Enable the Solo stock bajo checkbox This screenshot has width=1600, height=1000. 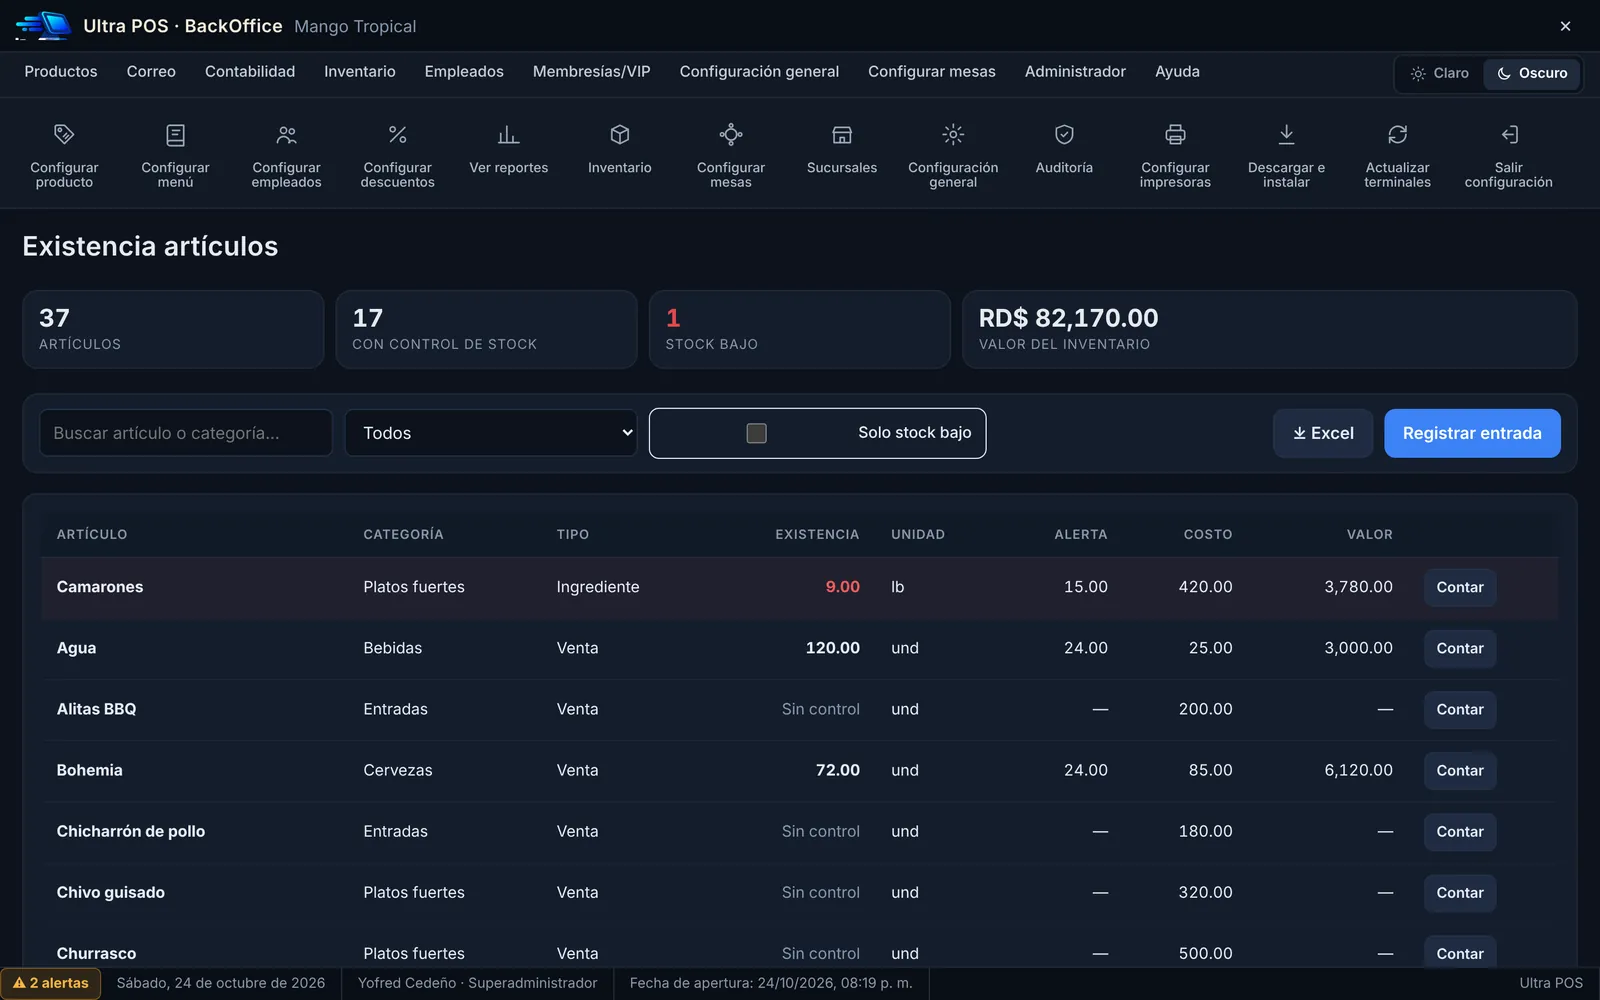click(x=757, y=433)
